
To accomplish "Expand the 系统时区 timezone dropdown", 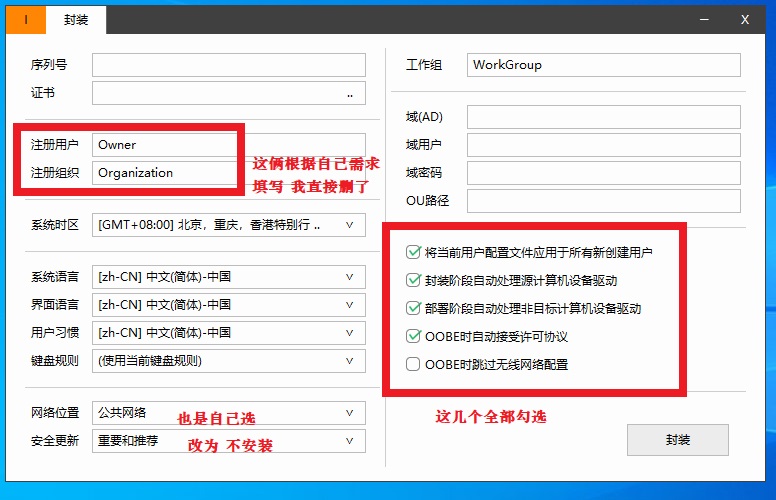I will pos(349,225).
